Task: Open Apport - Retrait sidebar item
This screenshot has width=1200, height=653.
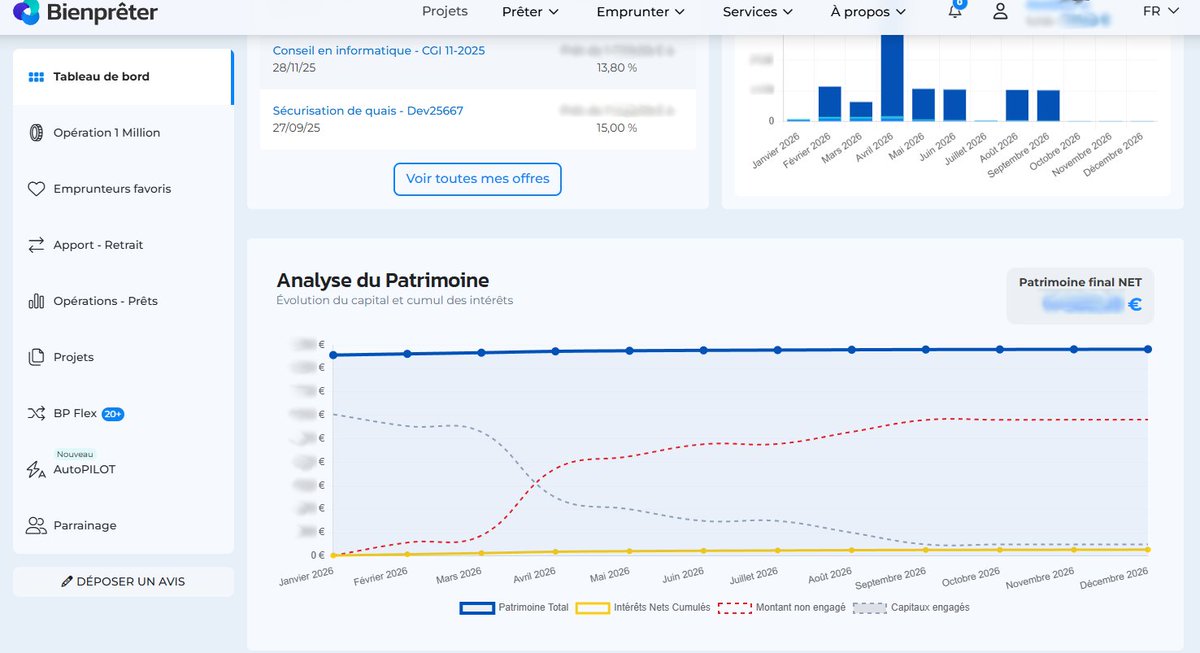Action: point(123,245)
